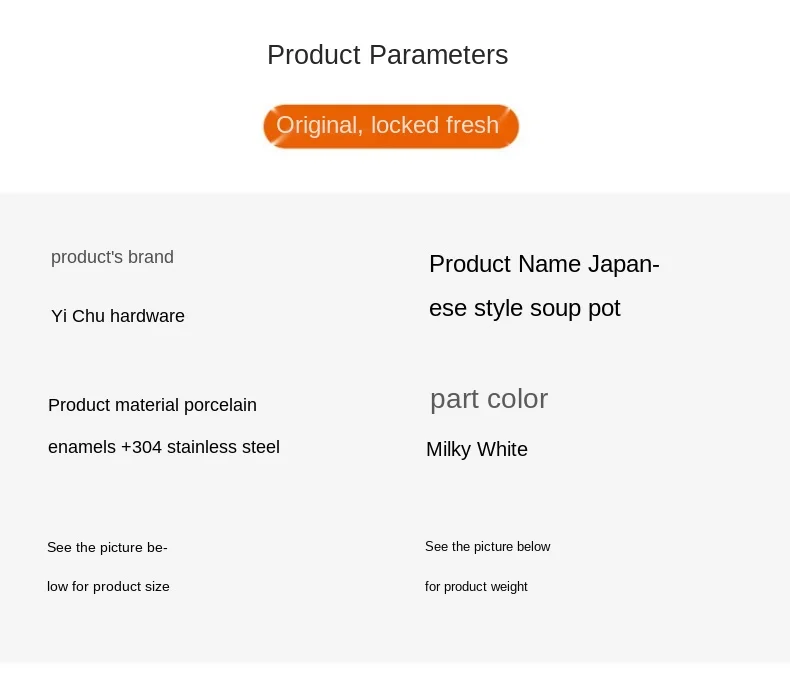Viewport: 790px width, 680px height.
Task: Click the word White in color value
Action: point(502,449)
